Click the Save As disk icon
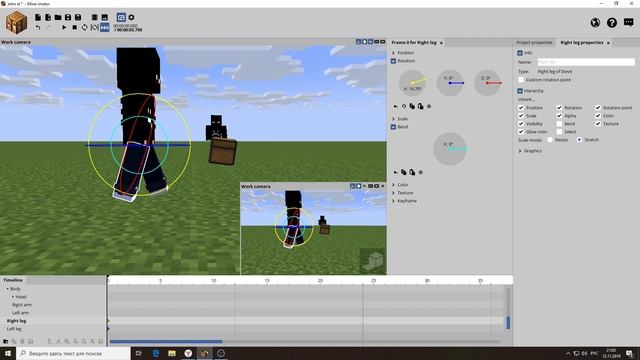Image resolution: width=640 pixels, height=360 pixels. coord(78,17)
